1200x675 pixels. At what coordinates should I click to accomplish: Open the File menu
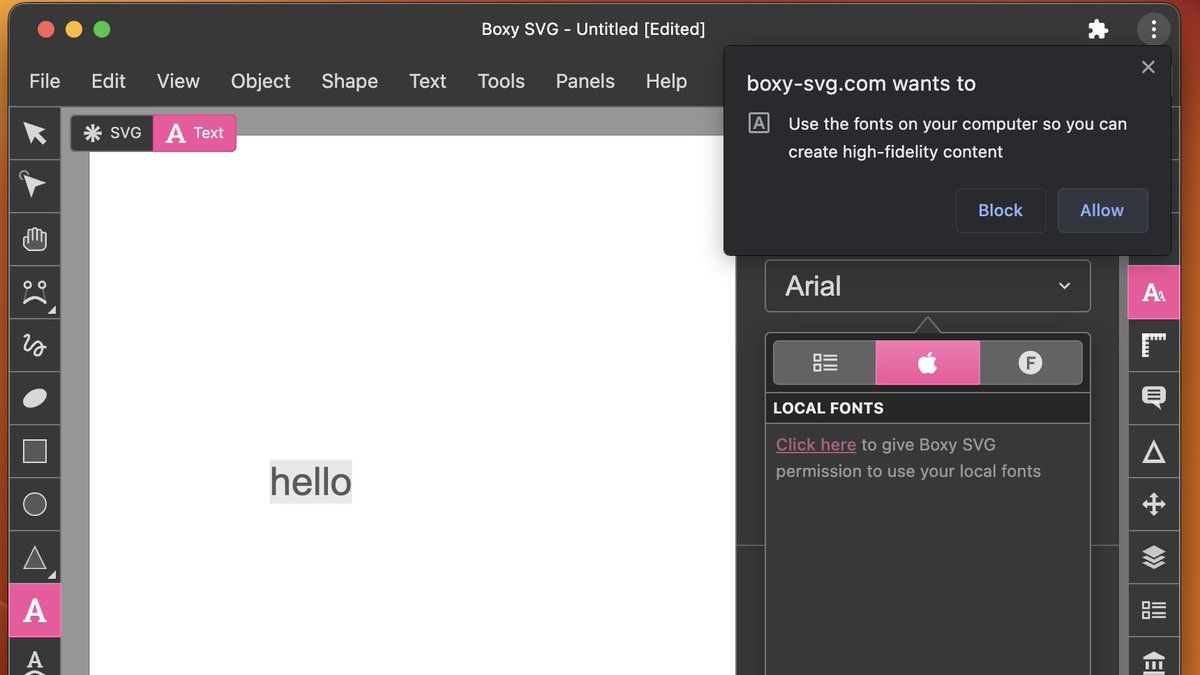tap(45, 81)
